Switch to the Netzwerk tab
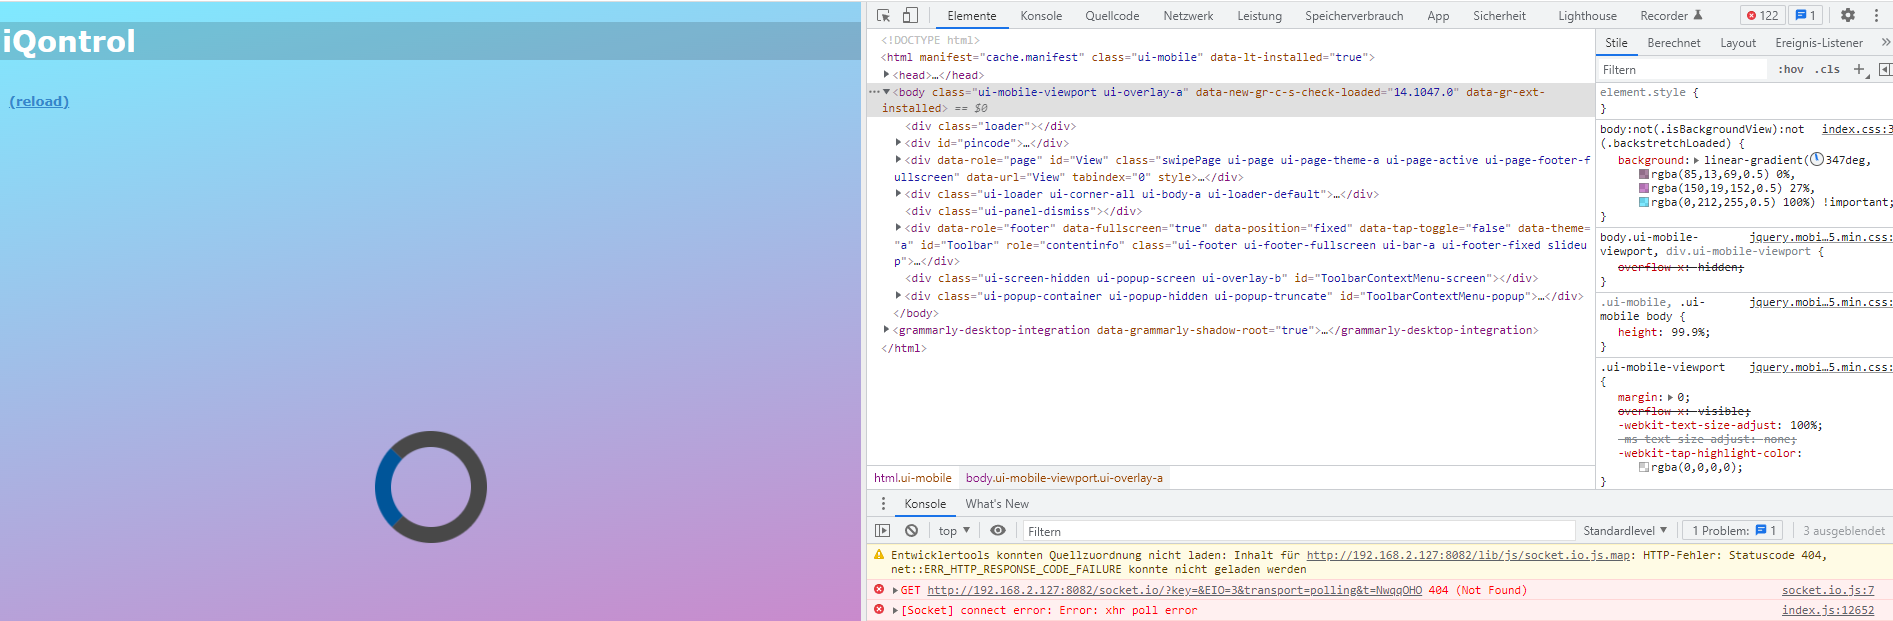Viewport: 1893px width, 621px height. pyautogui.click(x=1187, y=16)
